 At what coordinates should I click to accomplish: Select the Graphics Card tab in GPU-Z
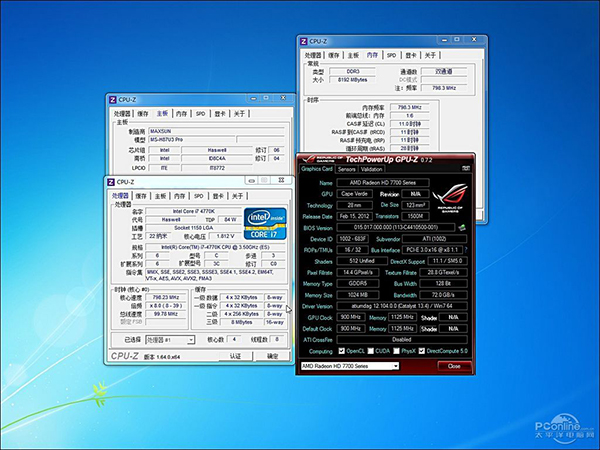pos(316,169)
